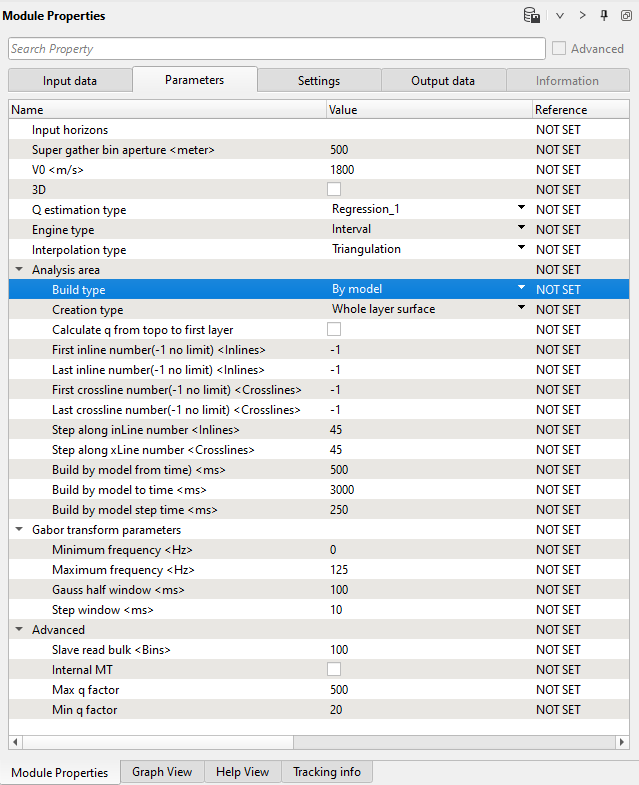639x785 pixels.
Task: Float the panel with undock icon
Action: [x=626, y=16]
